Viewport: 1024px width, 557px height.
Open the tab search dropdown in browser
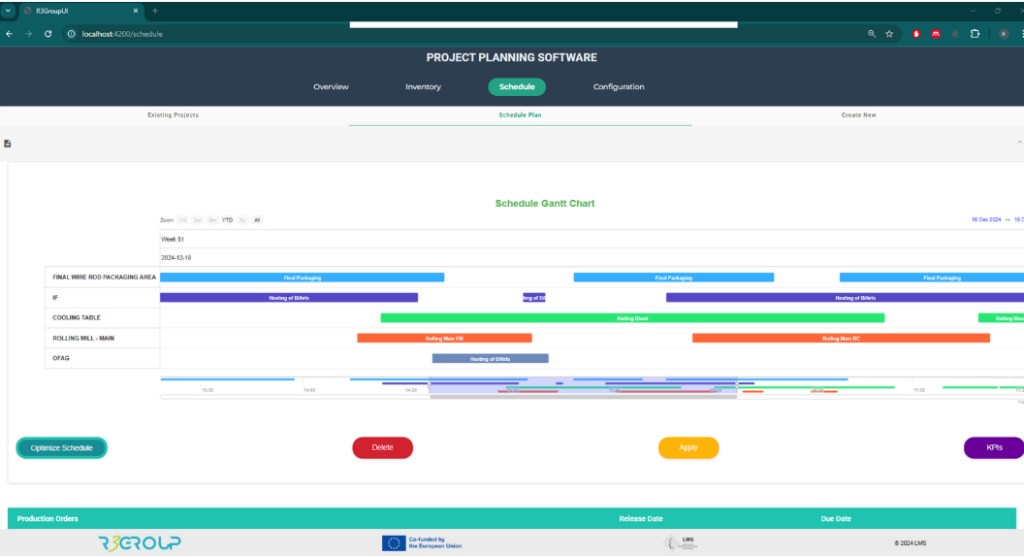coord(8,10)
